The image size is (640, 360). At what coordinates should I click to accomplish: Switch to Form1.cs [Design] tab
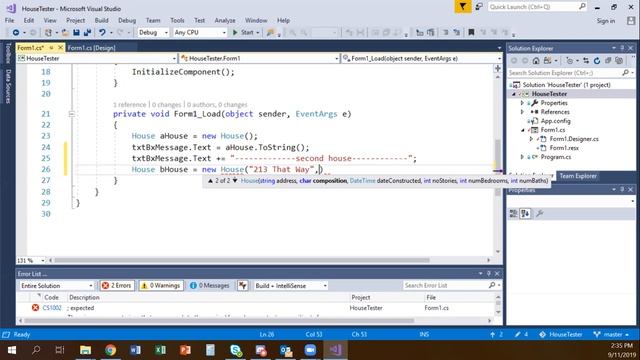91,48
